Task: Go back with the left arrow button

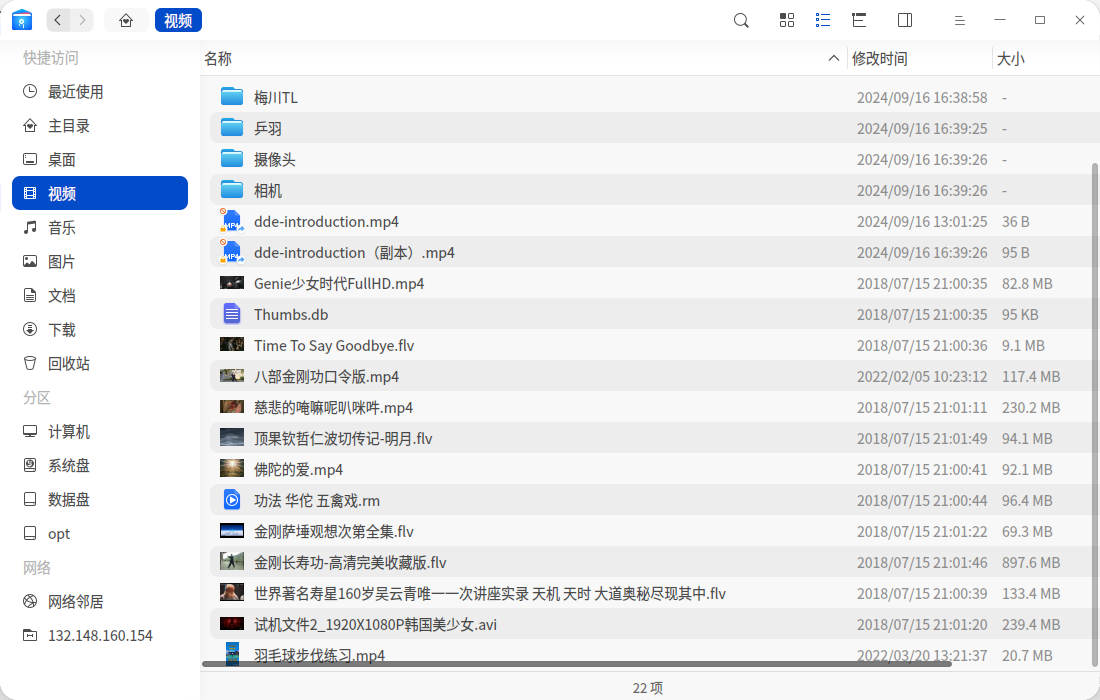Action: coord(58,20)
